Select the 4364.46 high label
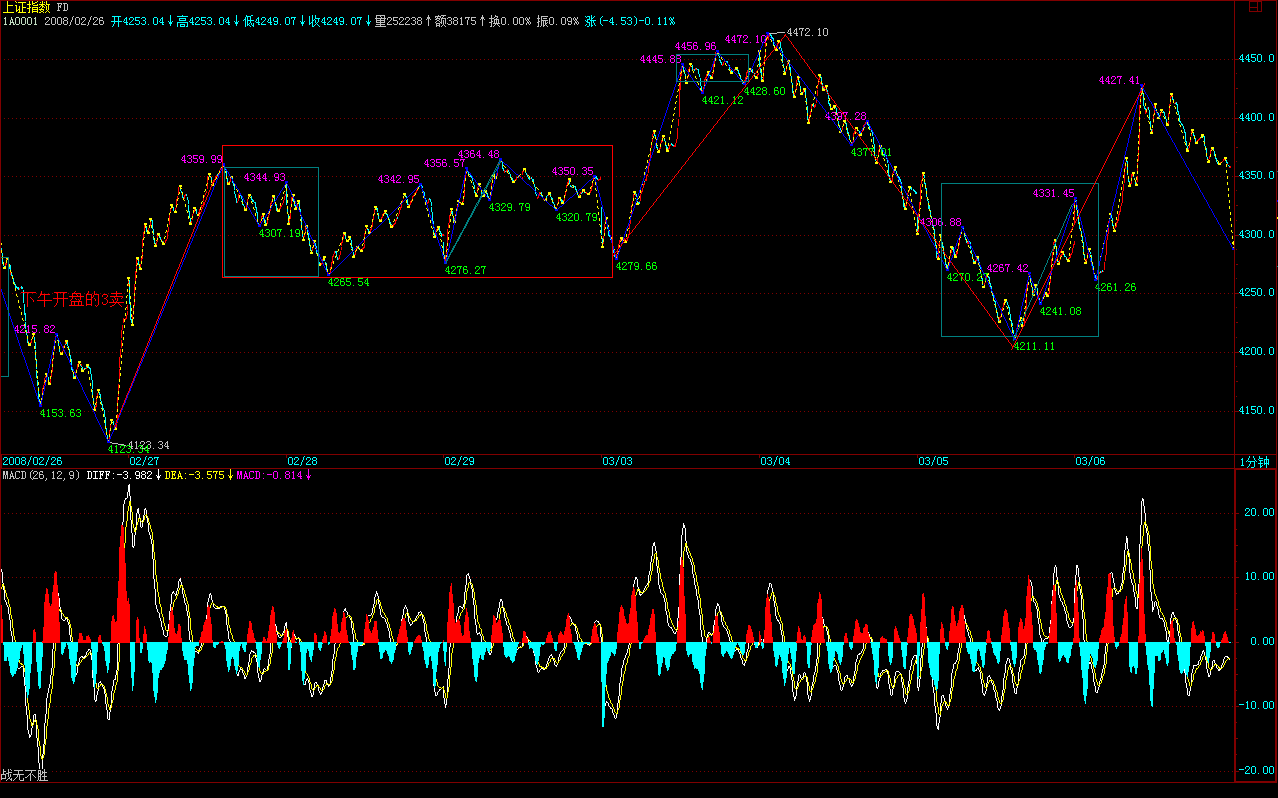1278x798 pixels. point(478,154)
